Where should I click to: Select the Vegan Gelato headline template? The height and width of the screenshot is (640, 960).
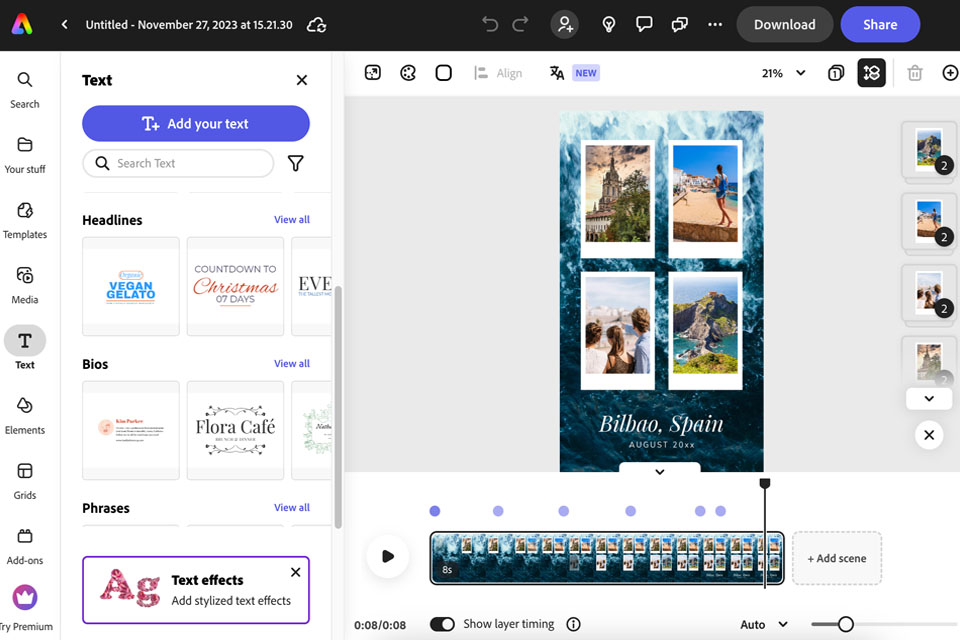[131, 286]
